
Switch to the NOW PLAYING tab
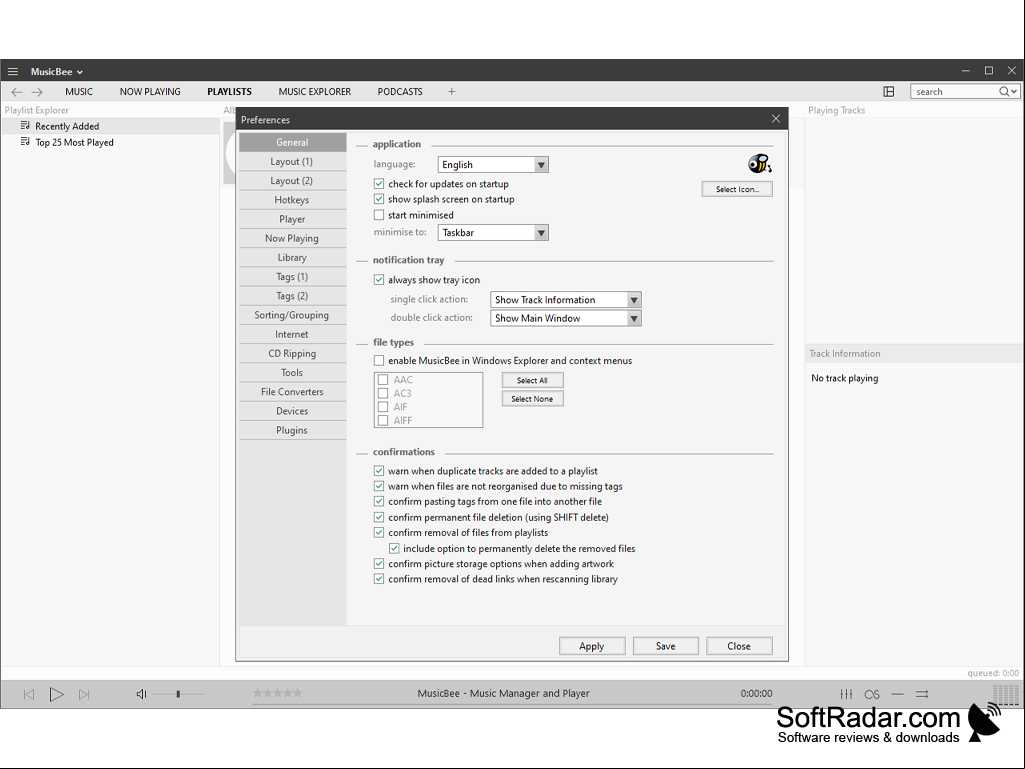[x=150, y=92]
